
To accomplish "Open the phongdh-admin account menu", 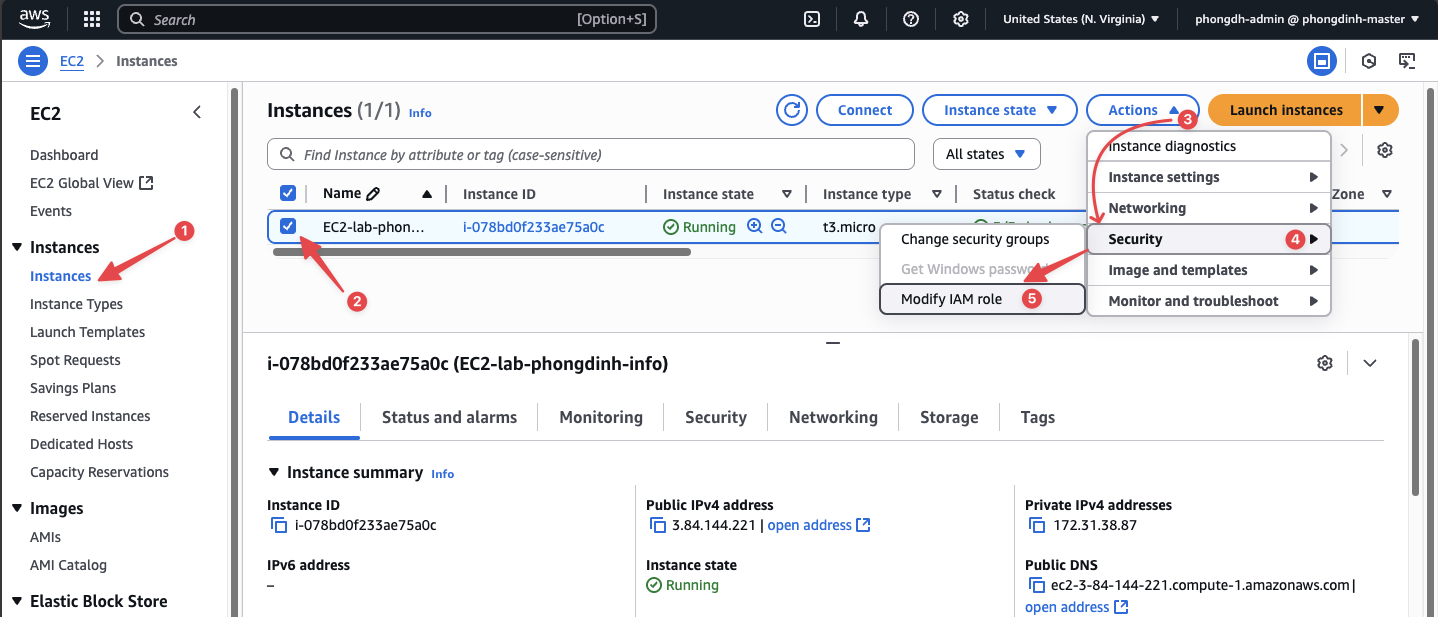I will pos(1307,19).
